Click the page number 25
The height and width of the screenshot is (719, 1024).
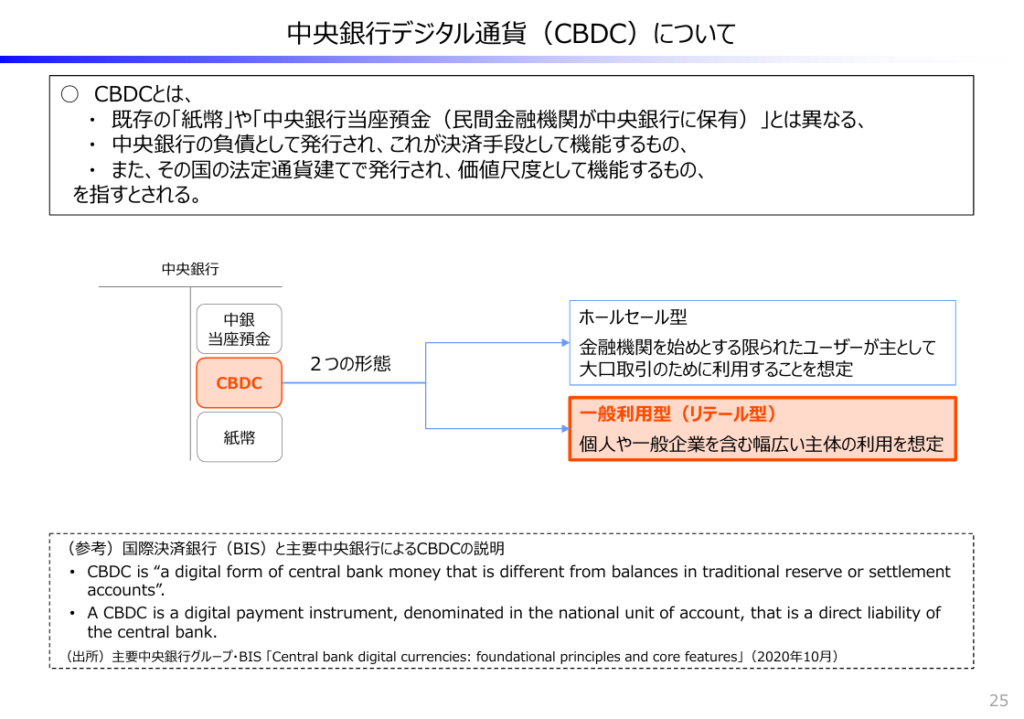pos(997,699)
